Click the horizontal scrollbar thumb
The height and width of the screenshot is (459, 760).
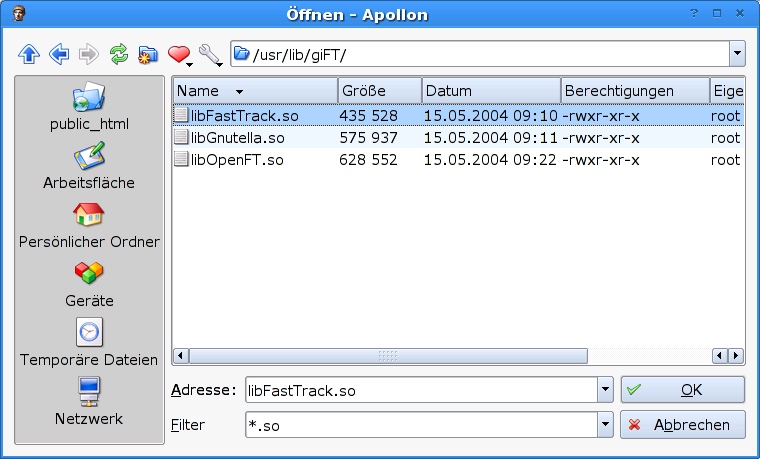pos(388,356)
